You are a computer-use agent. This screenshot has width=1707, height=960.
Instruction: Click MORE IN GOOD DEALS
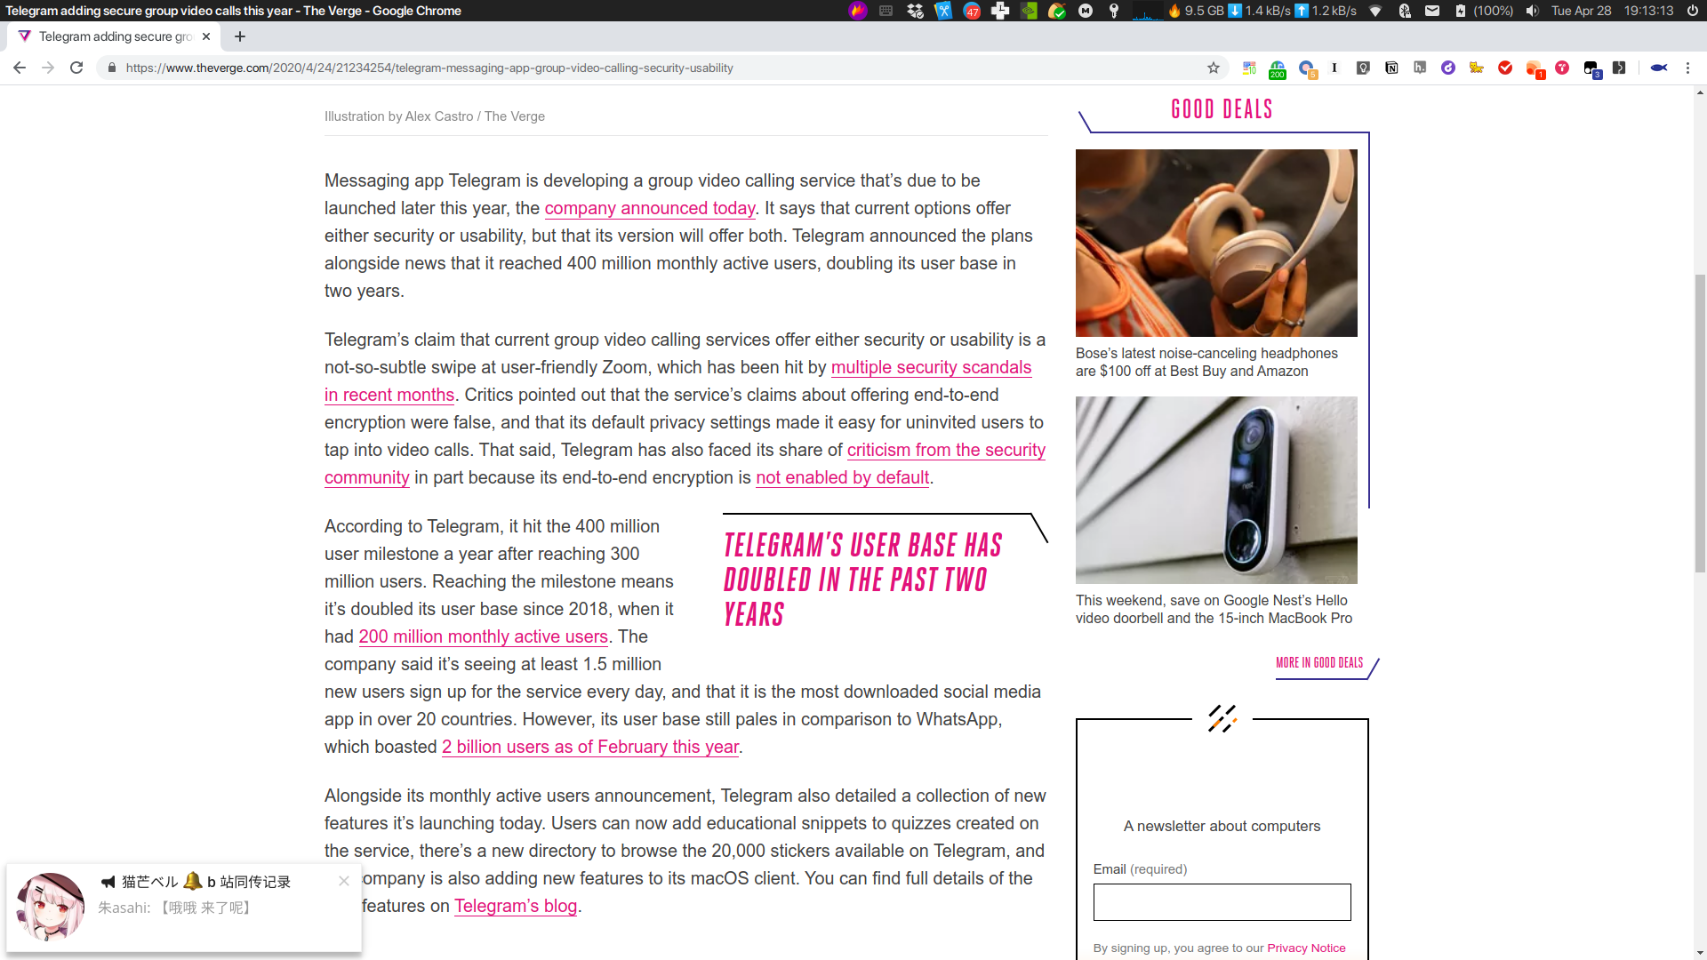1319,663
